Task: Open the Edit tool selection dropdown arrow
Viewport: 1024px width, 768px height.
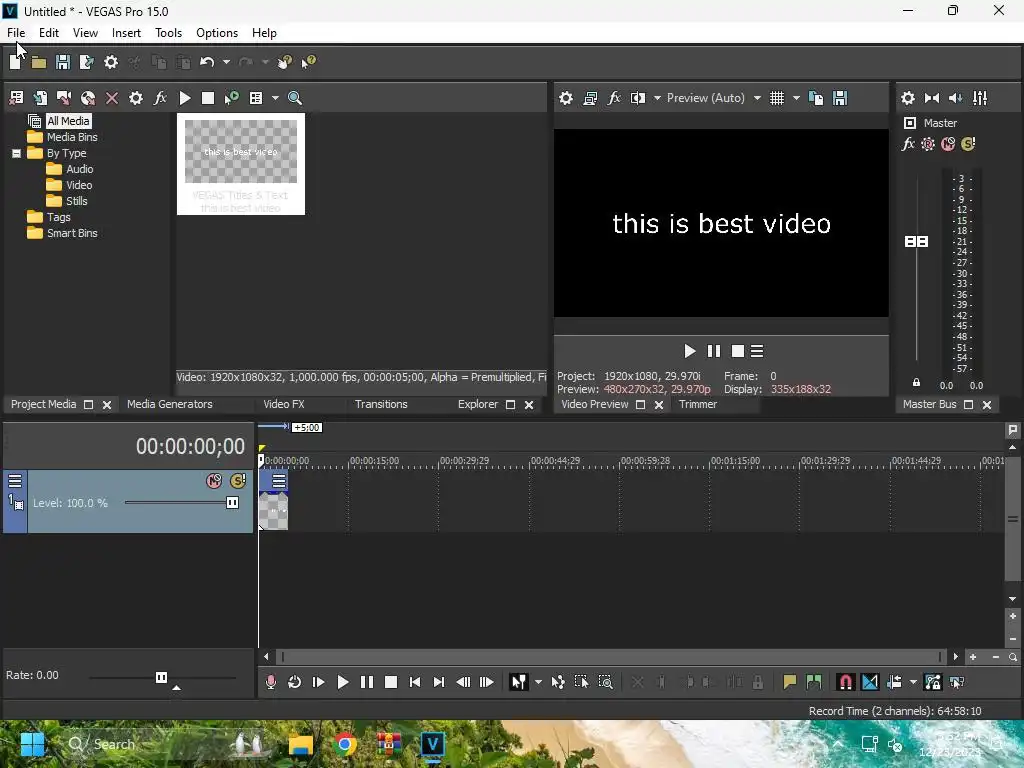Action: pos(538,682)
